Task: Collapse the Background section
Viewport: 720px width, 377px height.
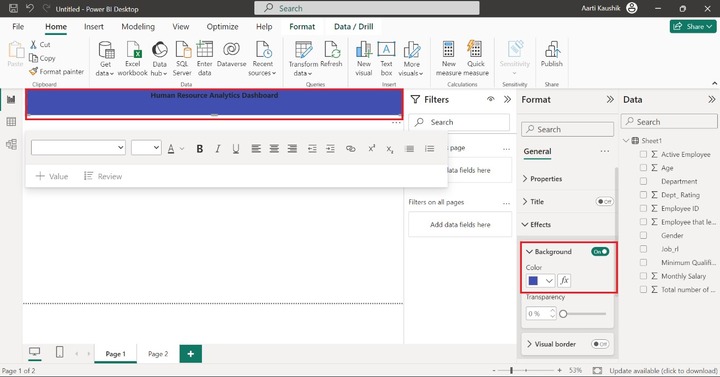Action: [x=549, y=252]
